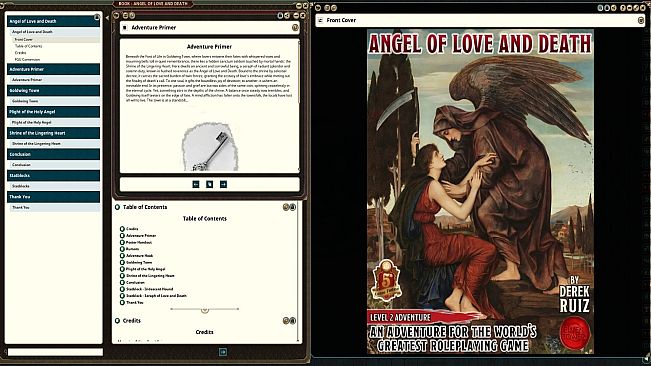The width and height of the screenshot is (651, 366).
Task: Open Adventure Primer subsection row
Action: point(55,80)
